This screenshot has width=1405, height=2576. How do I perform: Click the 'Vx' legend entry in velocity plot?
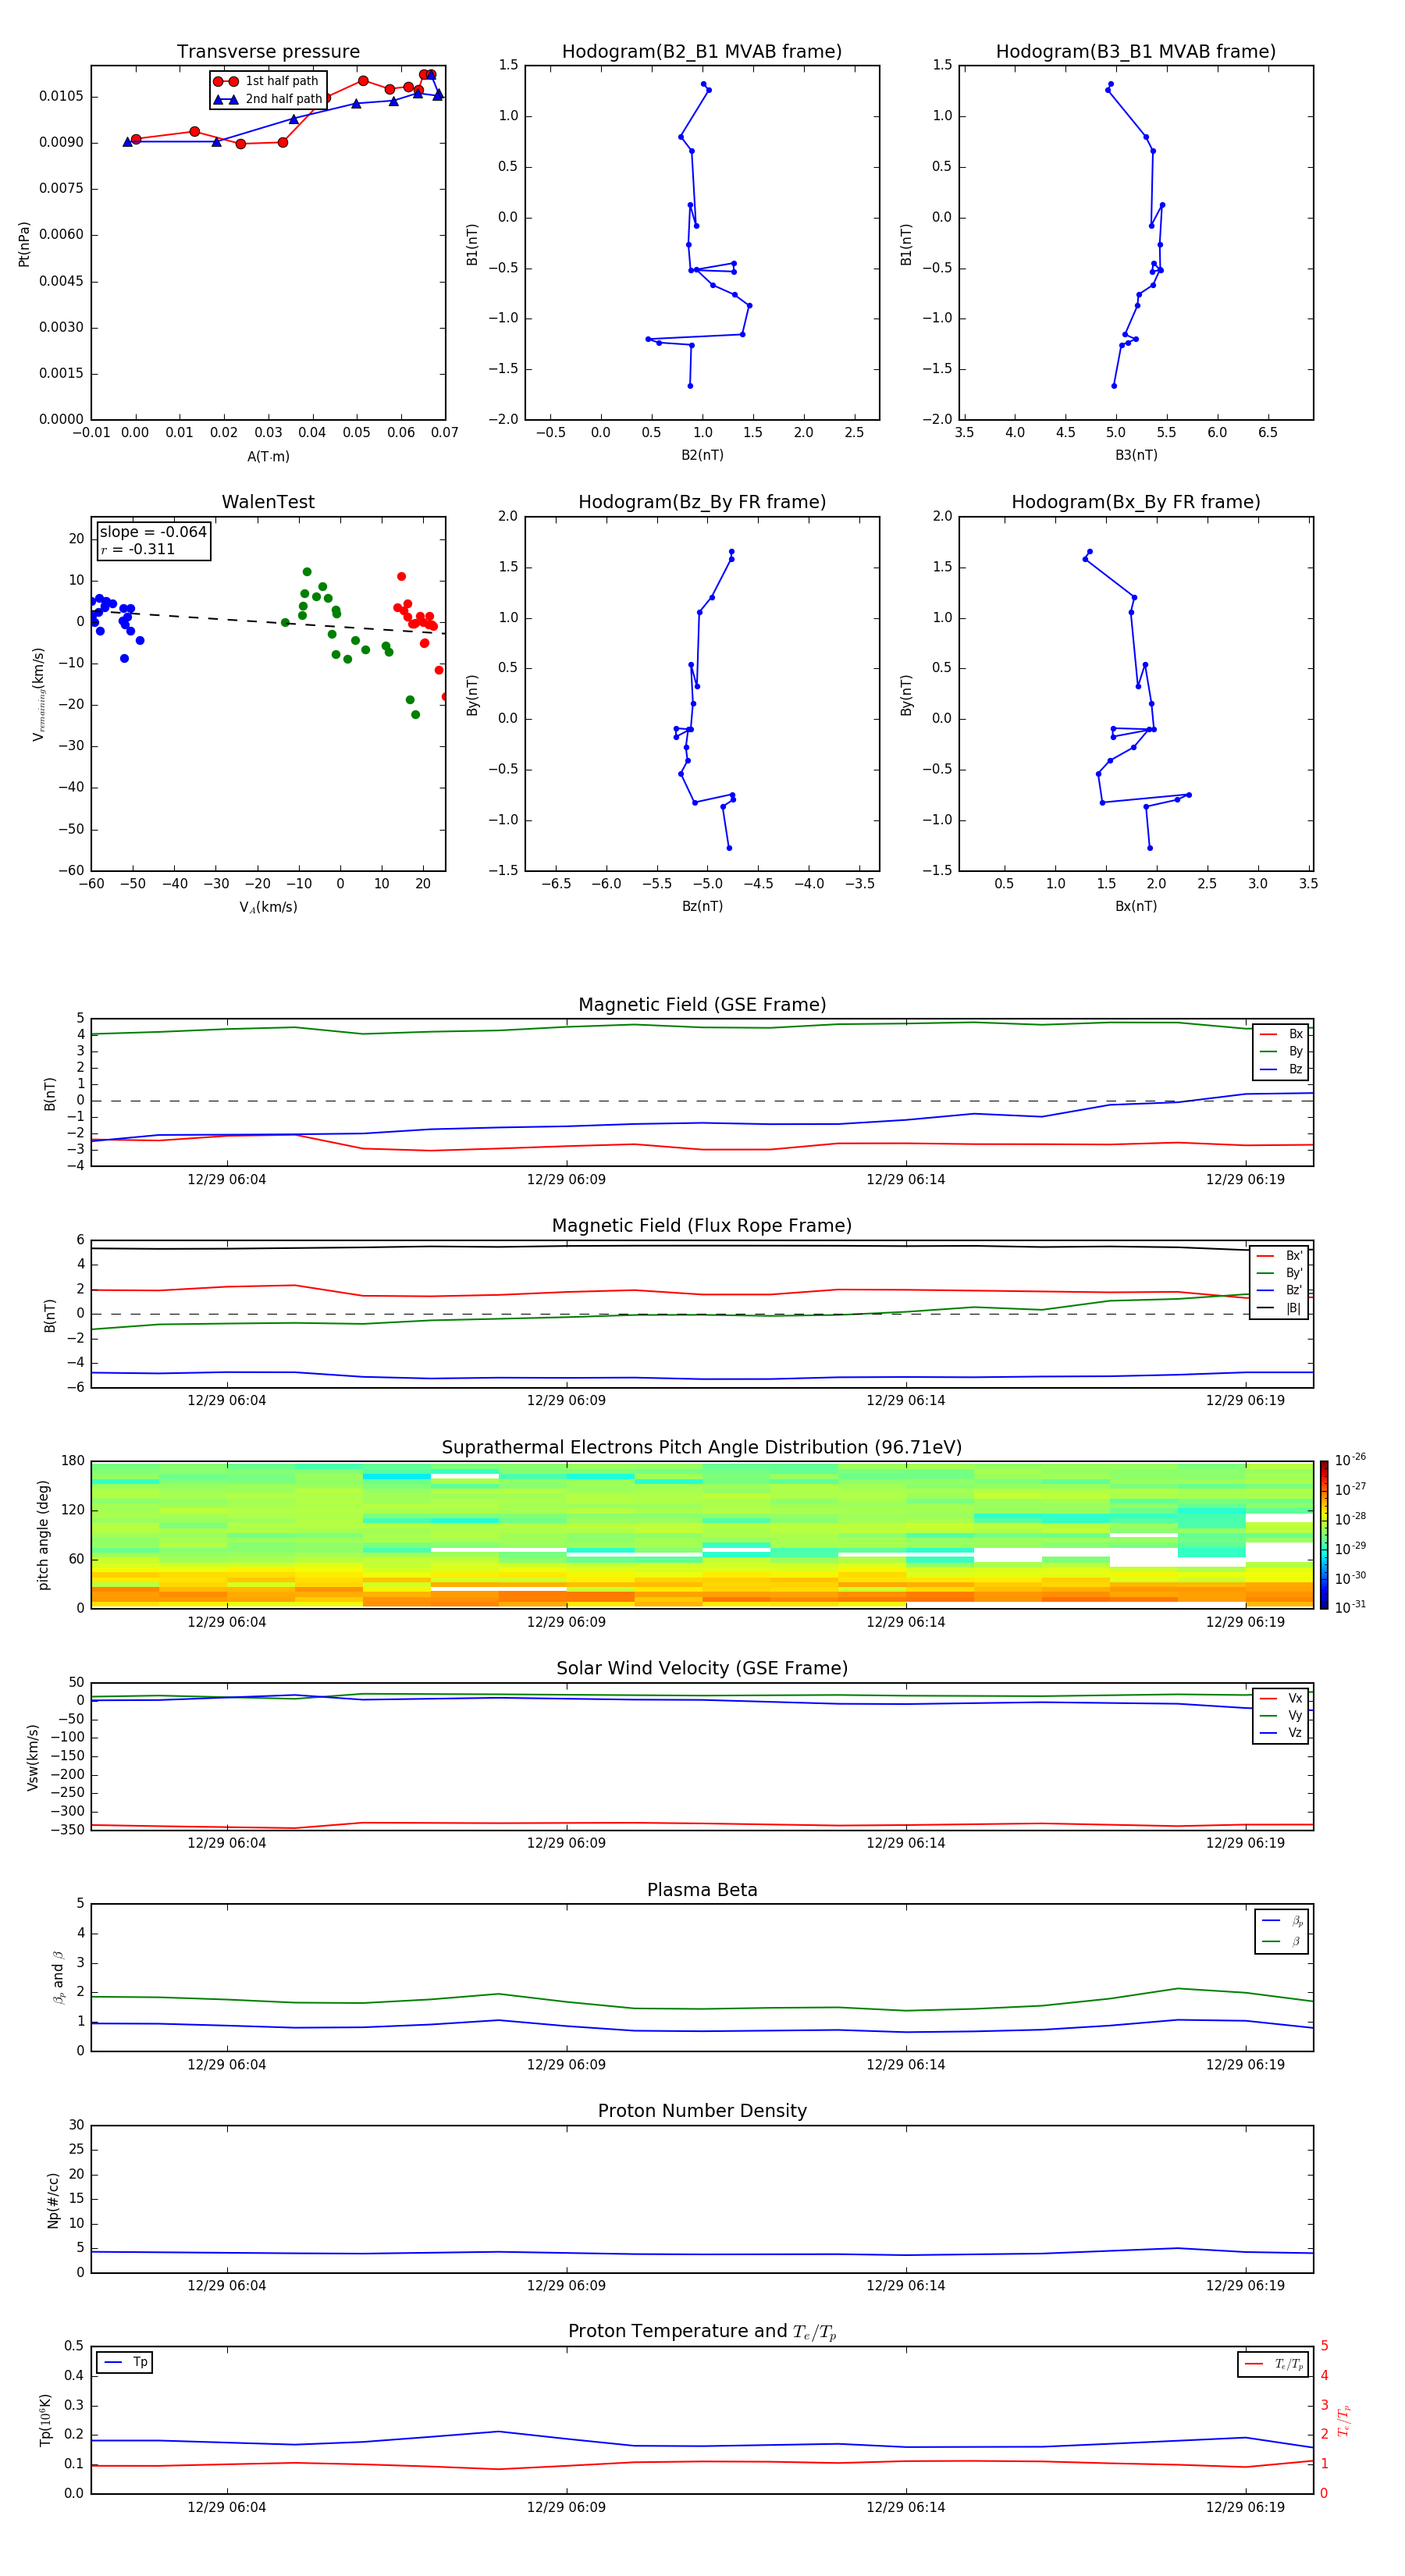[x=1281, y=1699]
